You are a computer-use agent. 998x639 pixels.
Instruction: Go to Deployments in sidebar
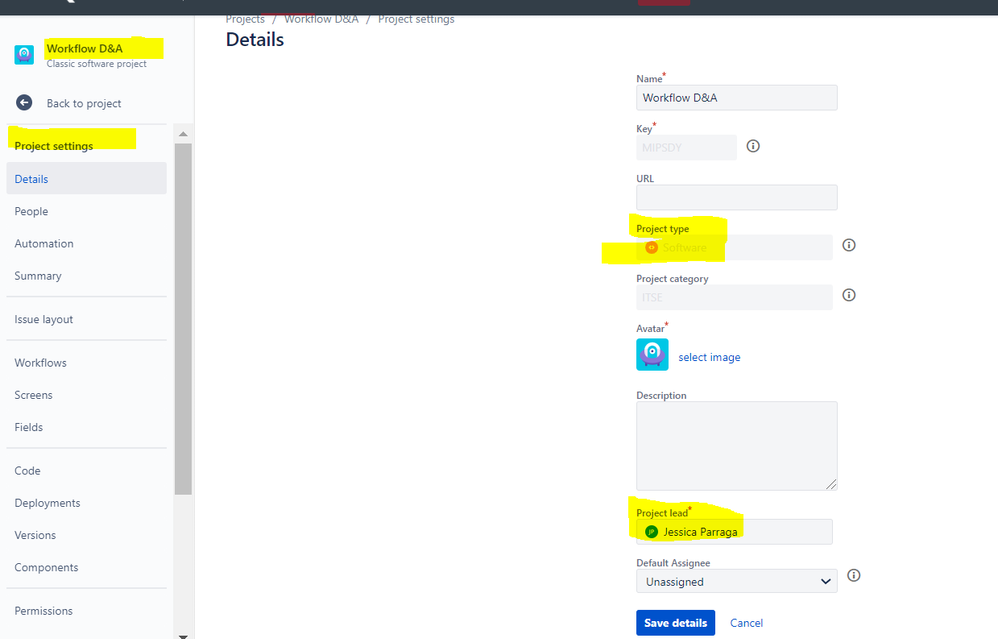point(48,503)
